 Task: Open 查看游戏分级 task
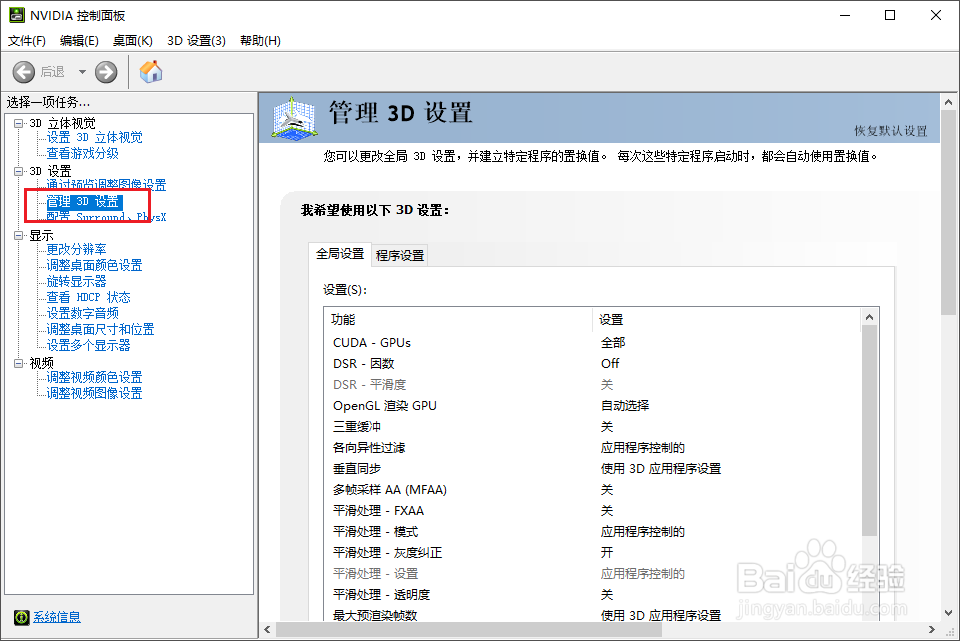click(x=83, y=153)
